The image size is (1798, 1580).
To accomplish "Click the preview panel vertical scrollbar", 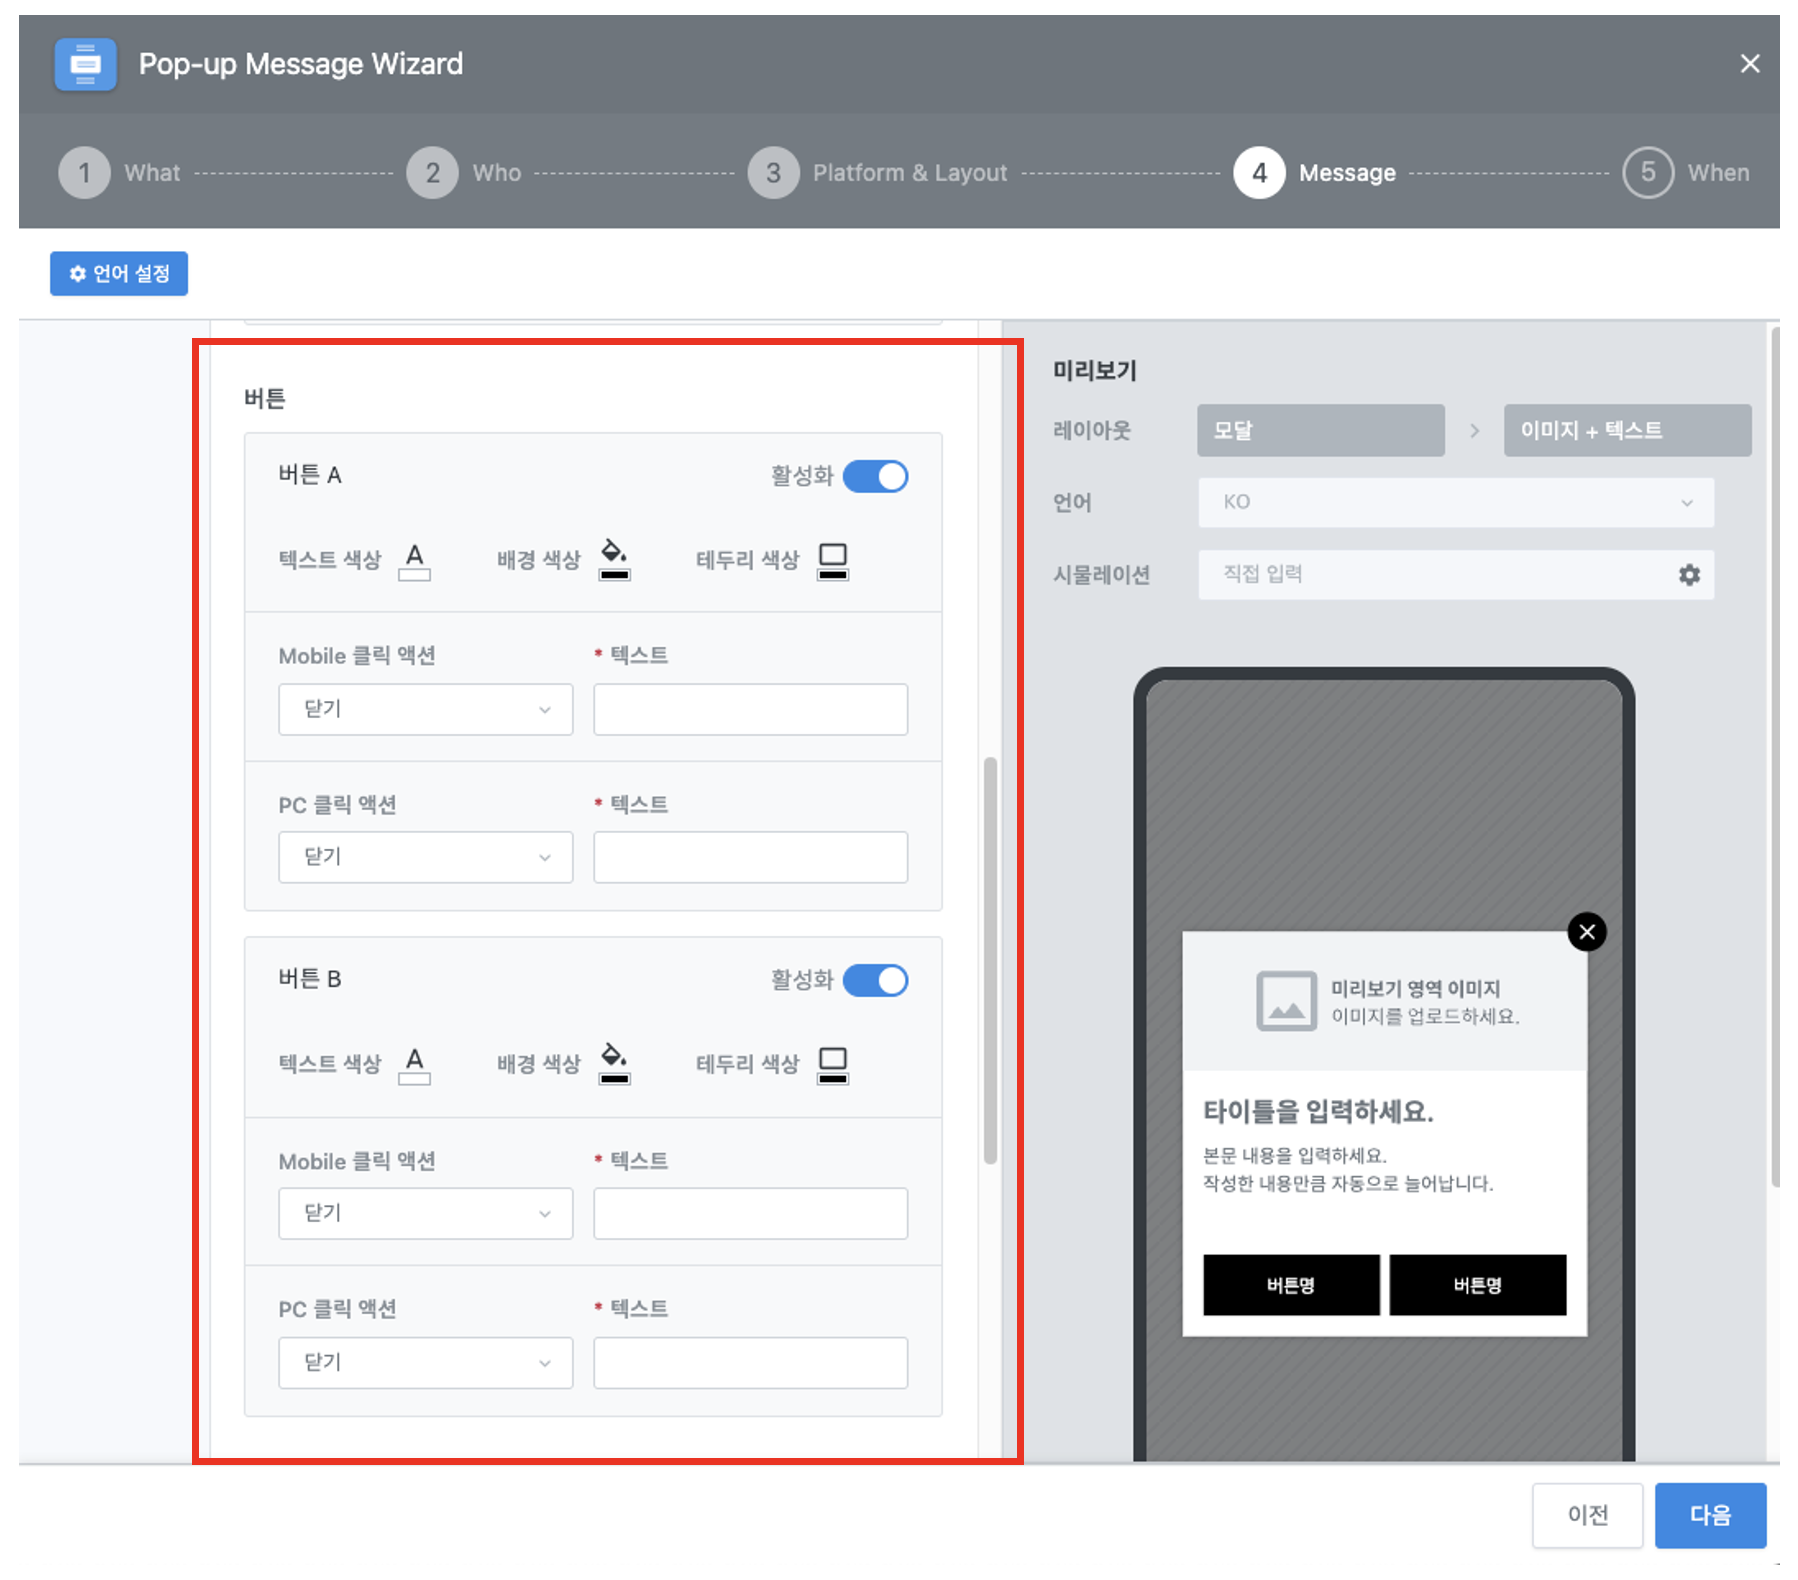I will coord(1775,757).
